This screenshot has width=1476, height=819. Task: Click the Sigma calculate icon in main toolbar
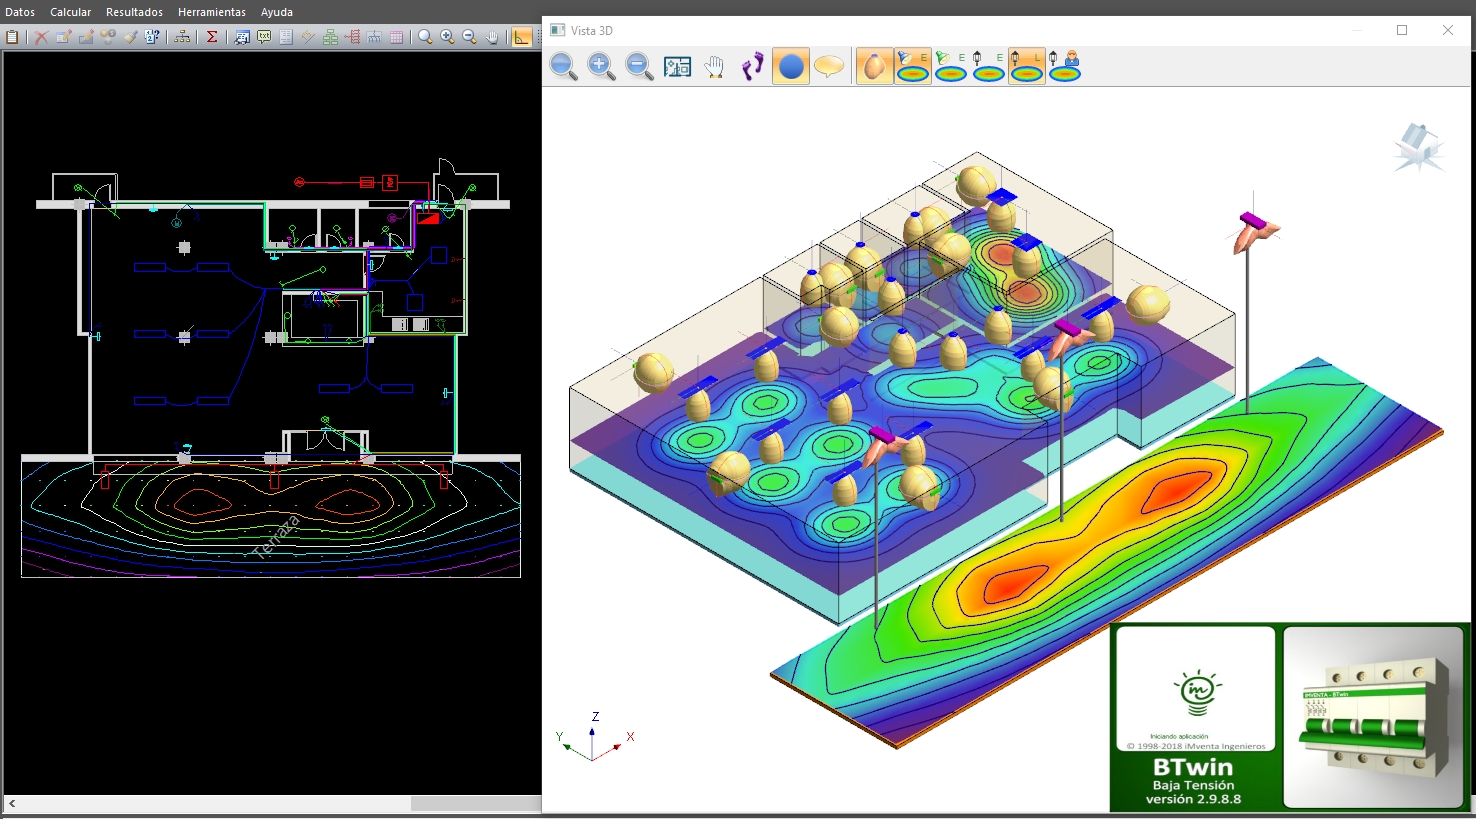coord(212,37)
